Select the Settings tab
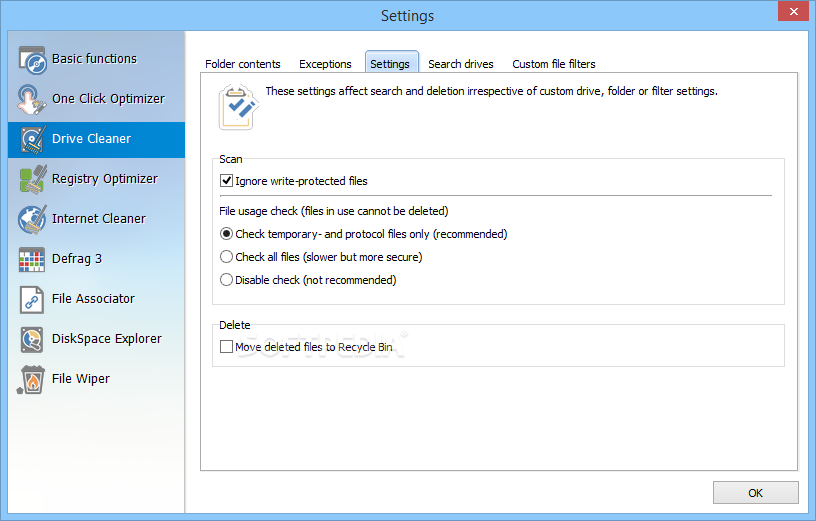The width and height of the screenshot is (816, 521). pos(391,63)
